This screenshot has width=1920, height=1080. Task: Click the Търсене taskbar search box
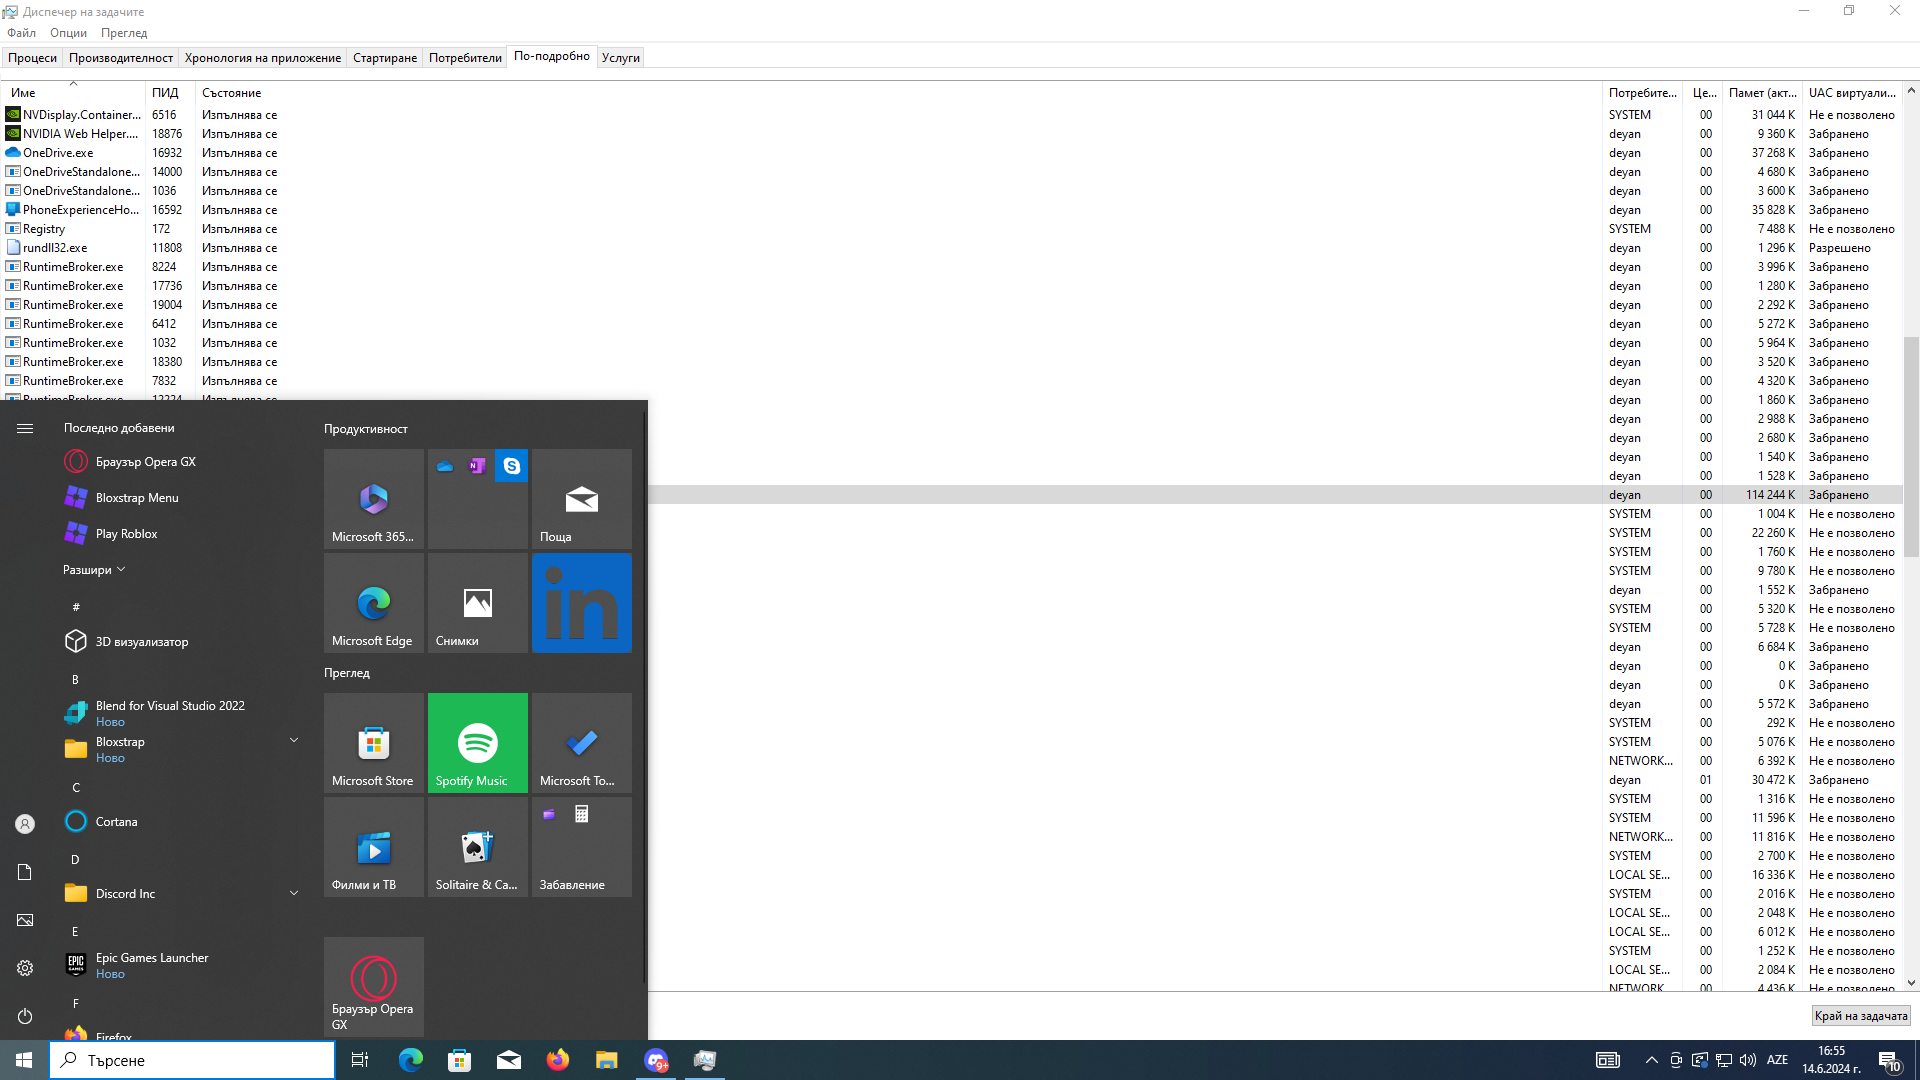tap(192, 1060)
